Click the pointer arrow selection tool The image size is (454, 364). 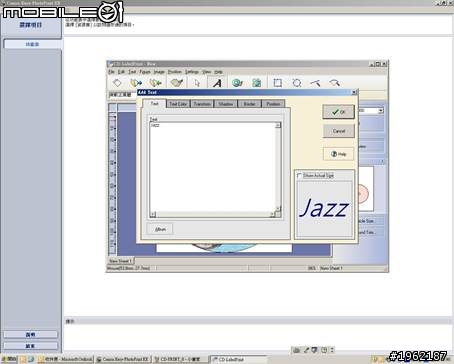point(197,83)
